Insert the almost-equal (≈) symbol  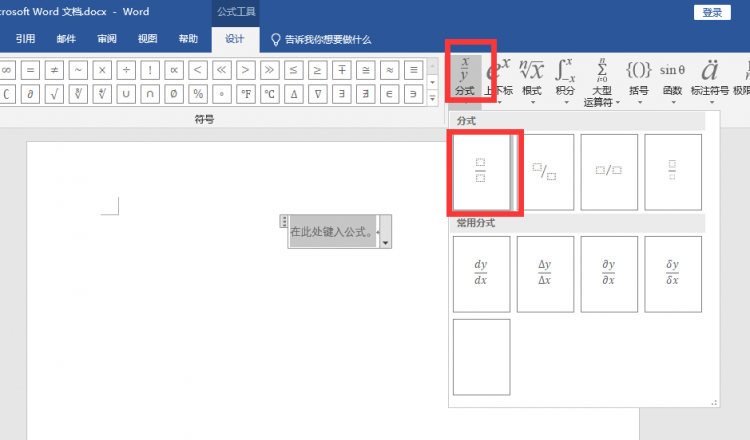(389, 70)
